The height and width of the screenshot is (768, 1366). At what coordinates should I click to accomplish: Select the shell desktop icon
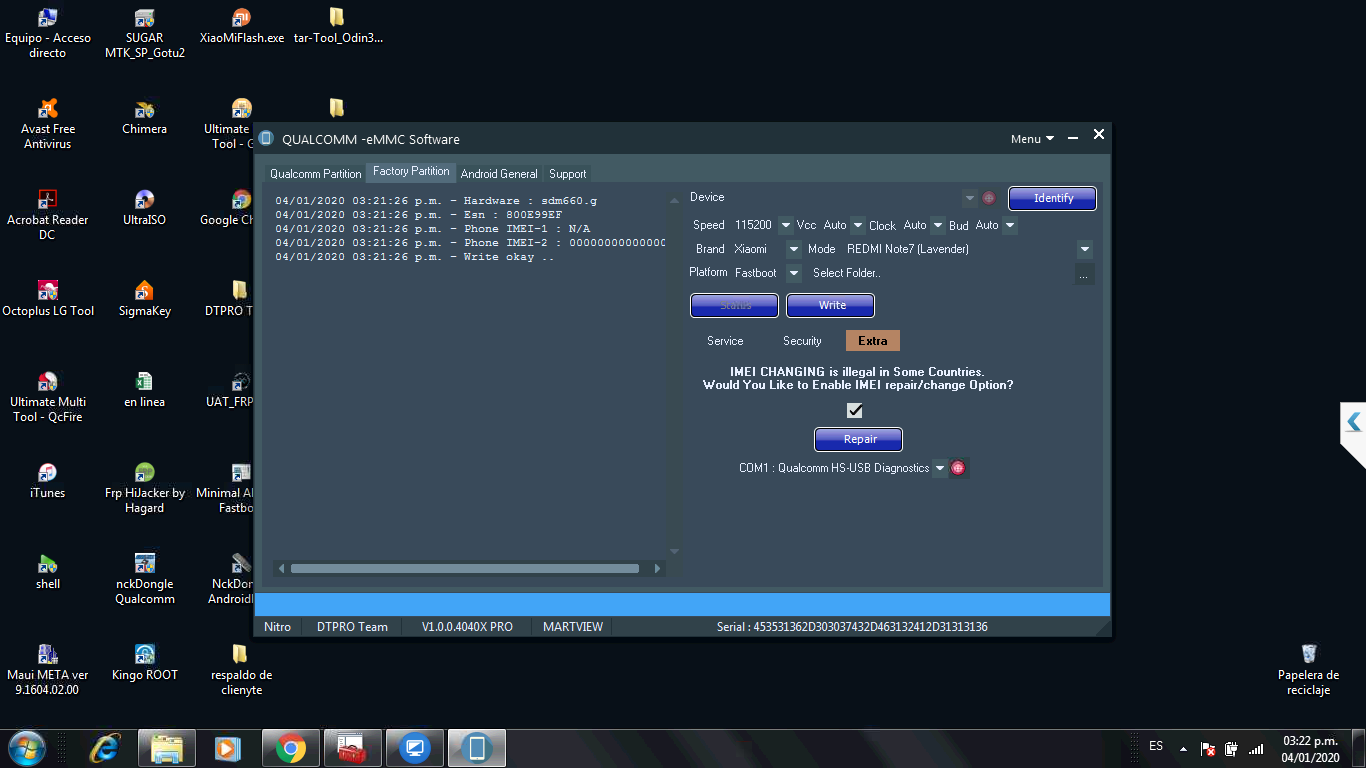(x=48, y=572)
